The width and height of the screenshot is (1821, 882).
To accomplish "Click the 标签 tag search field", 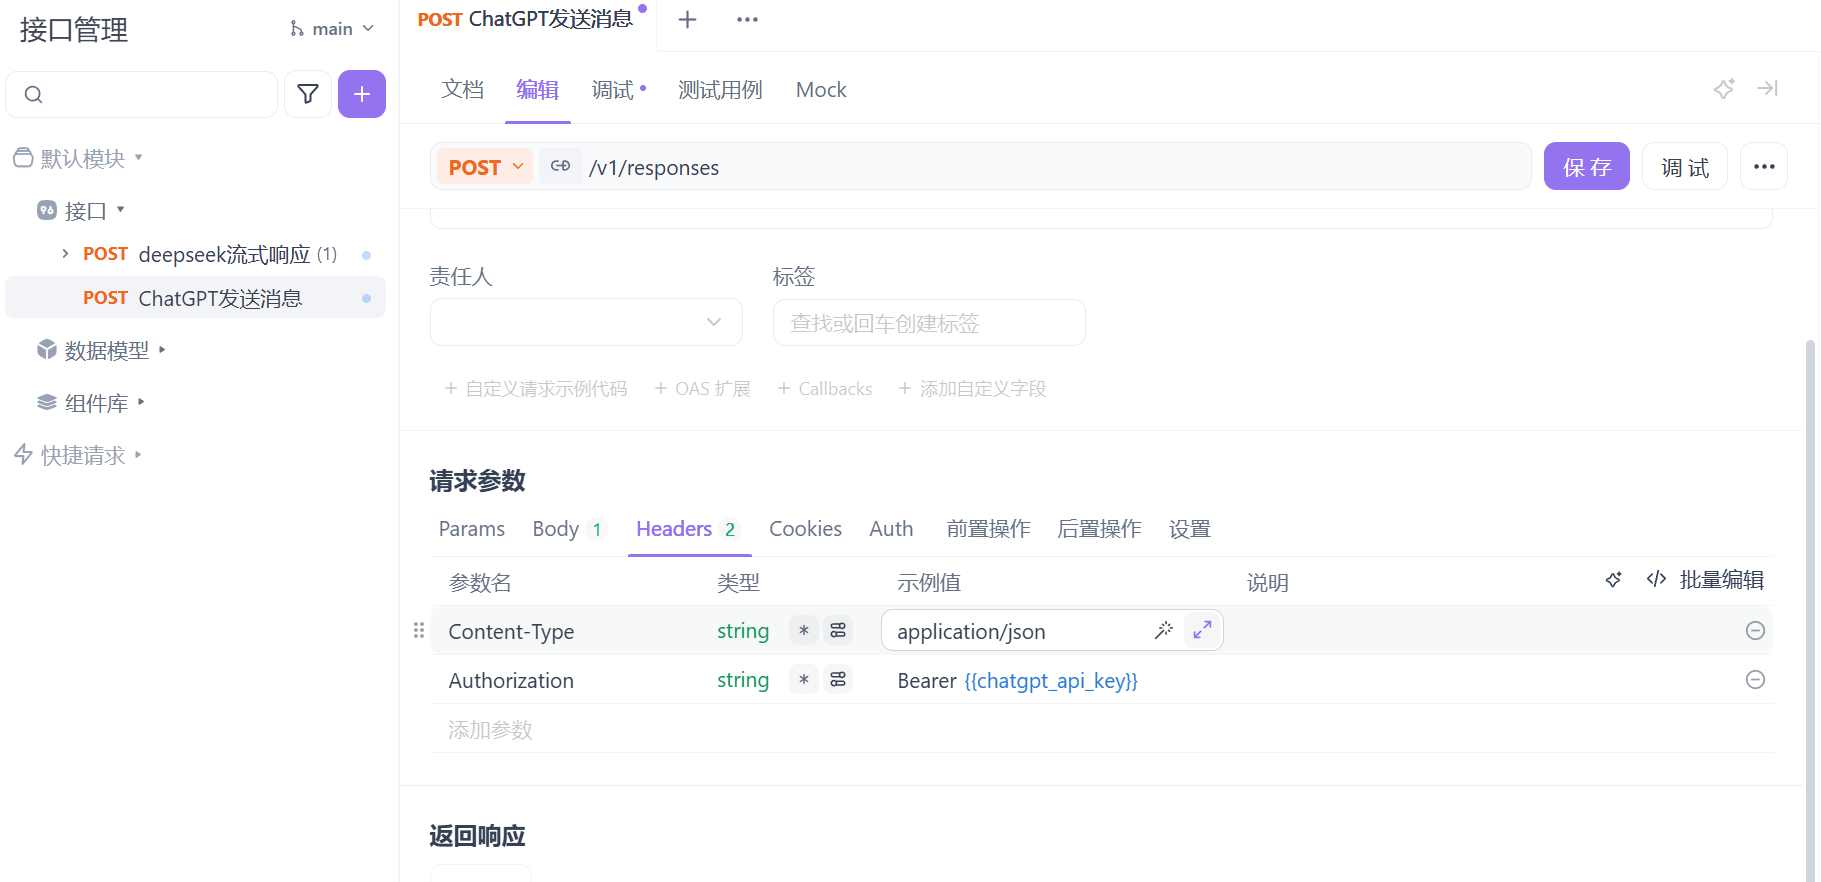I will [929, 322].
